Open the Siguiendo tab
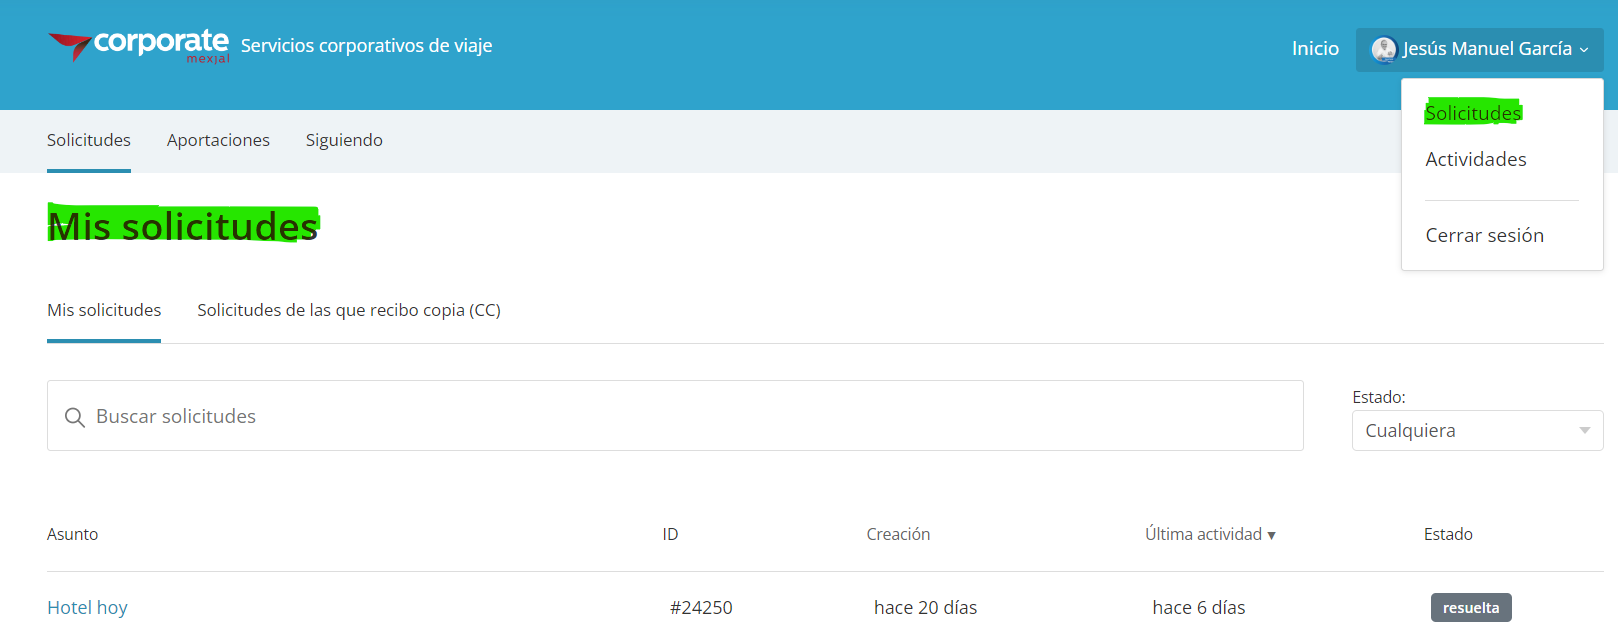The height and width of the screenshot is (631, 1618). pos(344,140)
